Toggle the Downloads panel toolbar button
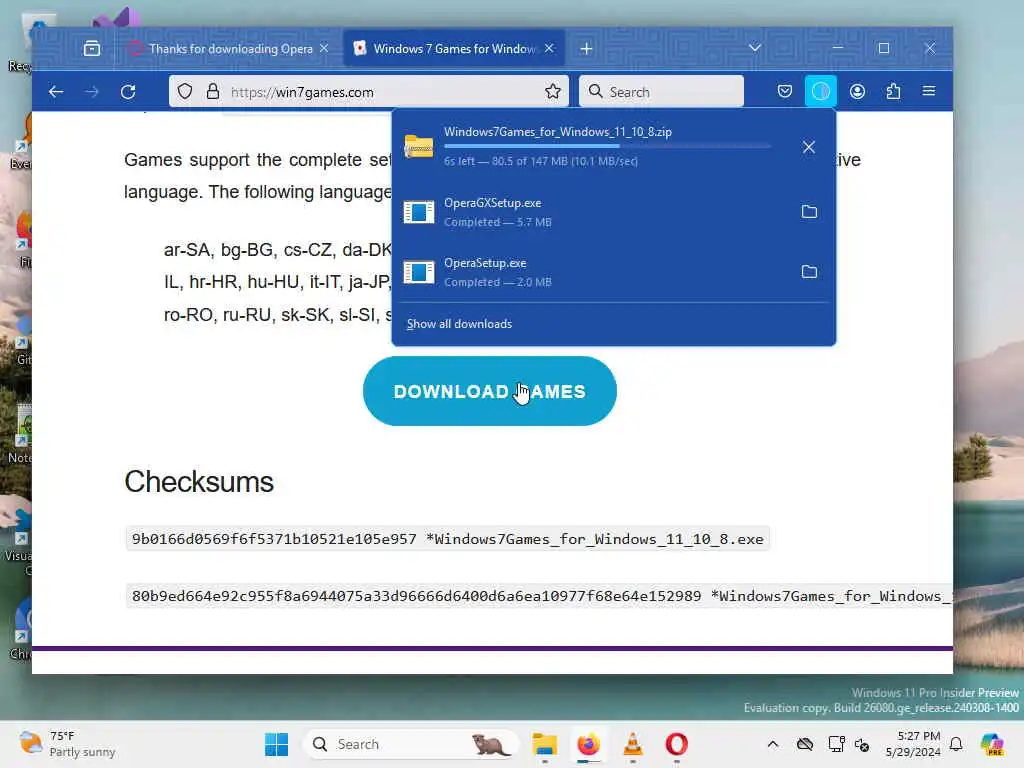This screenshot has width=1024, height=768. click(x=821, y=91)
